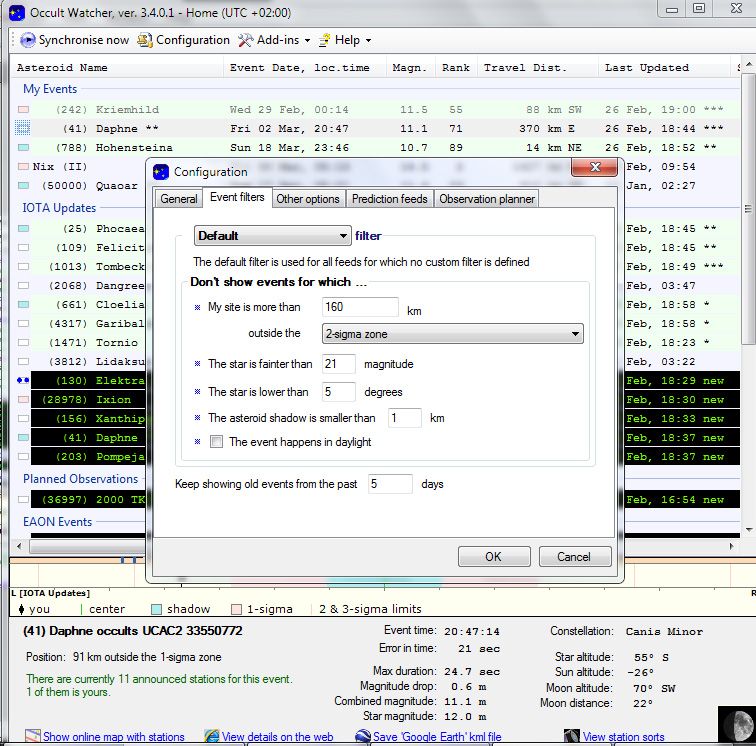The width and height of the screenshot is (756, 746).
Task: Click the Occult Watcher title bar icon
Action: point(17,13)
